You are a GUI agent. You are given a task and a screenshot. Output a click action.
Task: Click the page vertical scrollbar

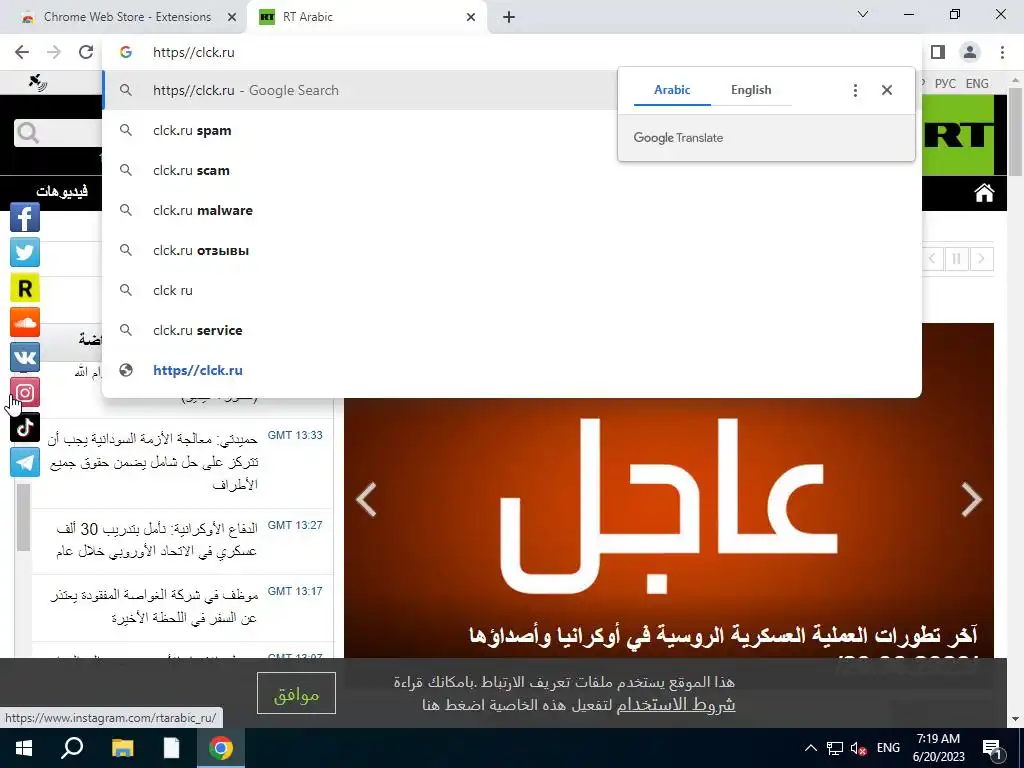click(1015, 131)
